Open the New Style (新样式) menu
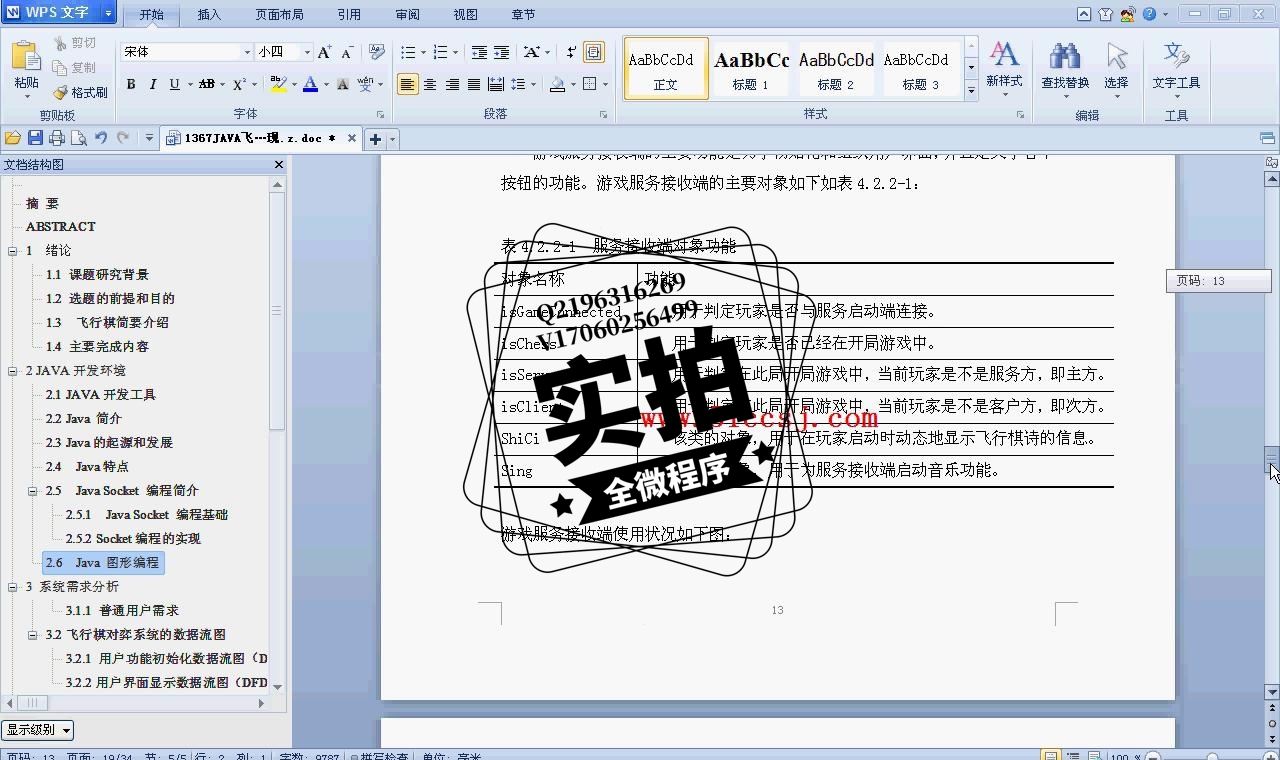The height and width of the screenshot is (760, 1280). tap(1004, 68)
